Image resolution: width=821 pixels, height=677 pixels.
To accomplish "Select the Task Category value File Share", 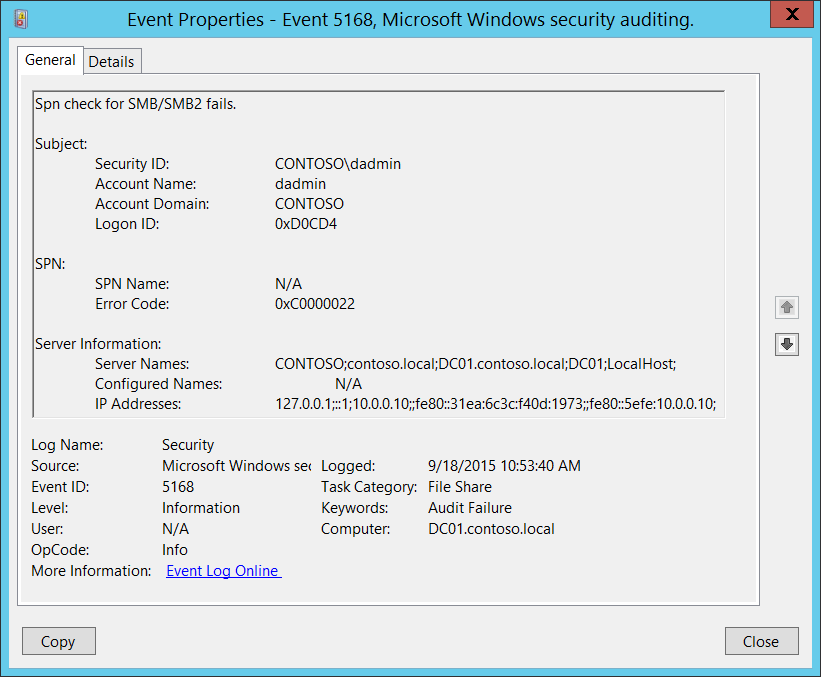I will 460,487.
